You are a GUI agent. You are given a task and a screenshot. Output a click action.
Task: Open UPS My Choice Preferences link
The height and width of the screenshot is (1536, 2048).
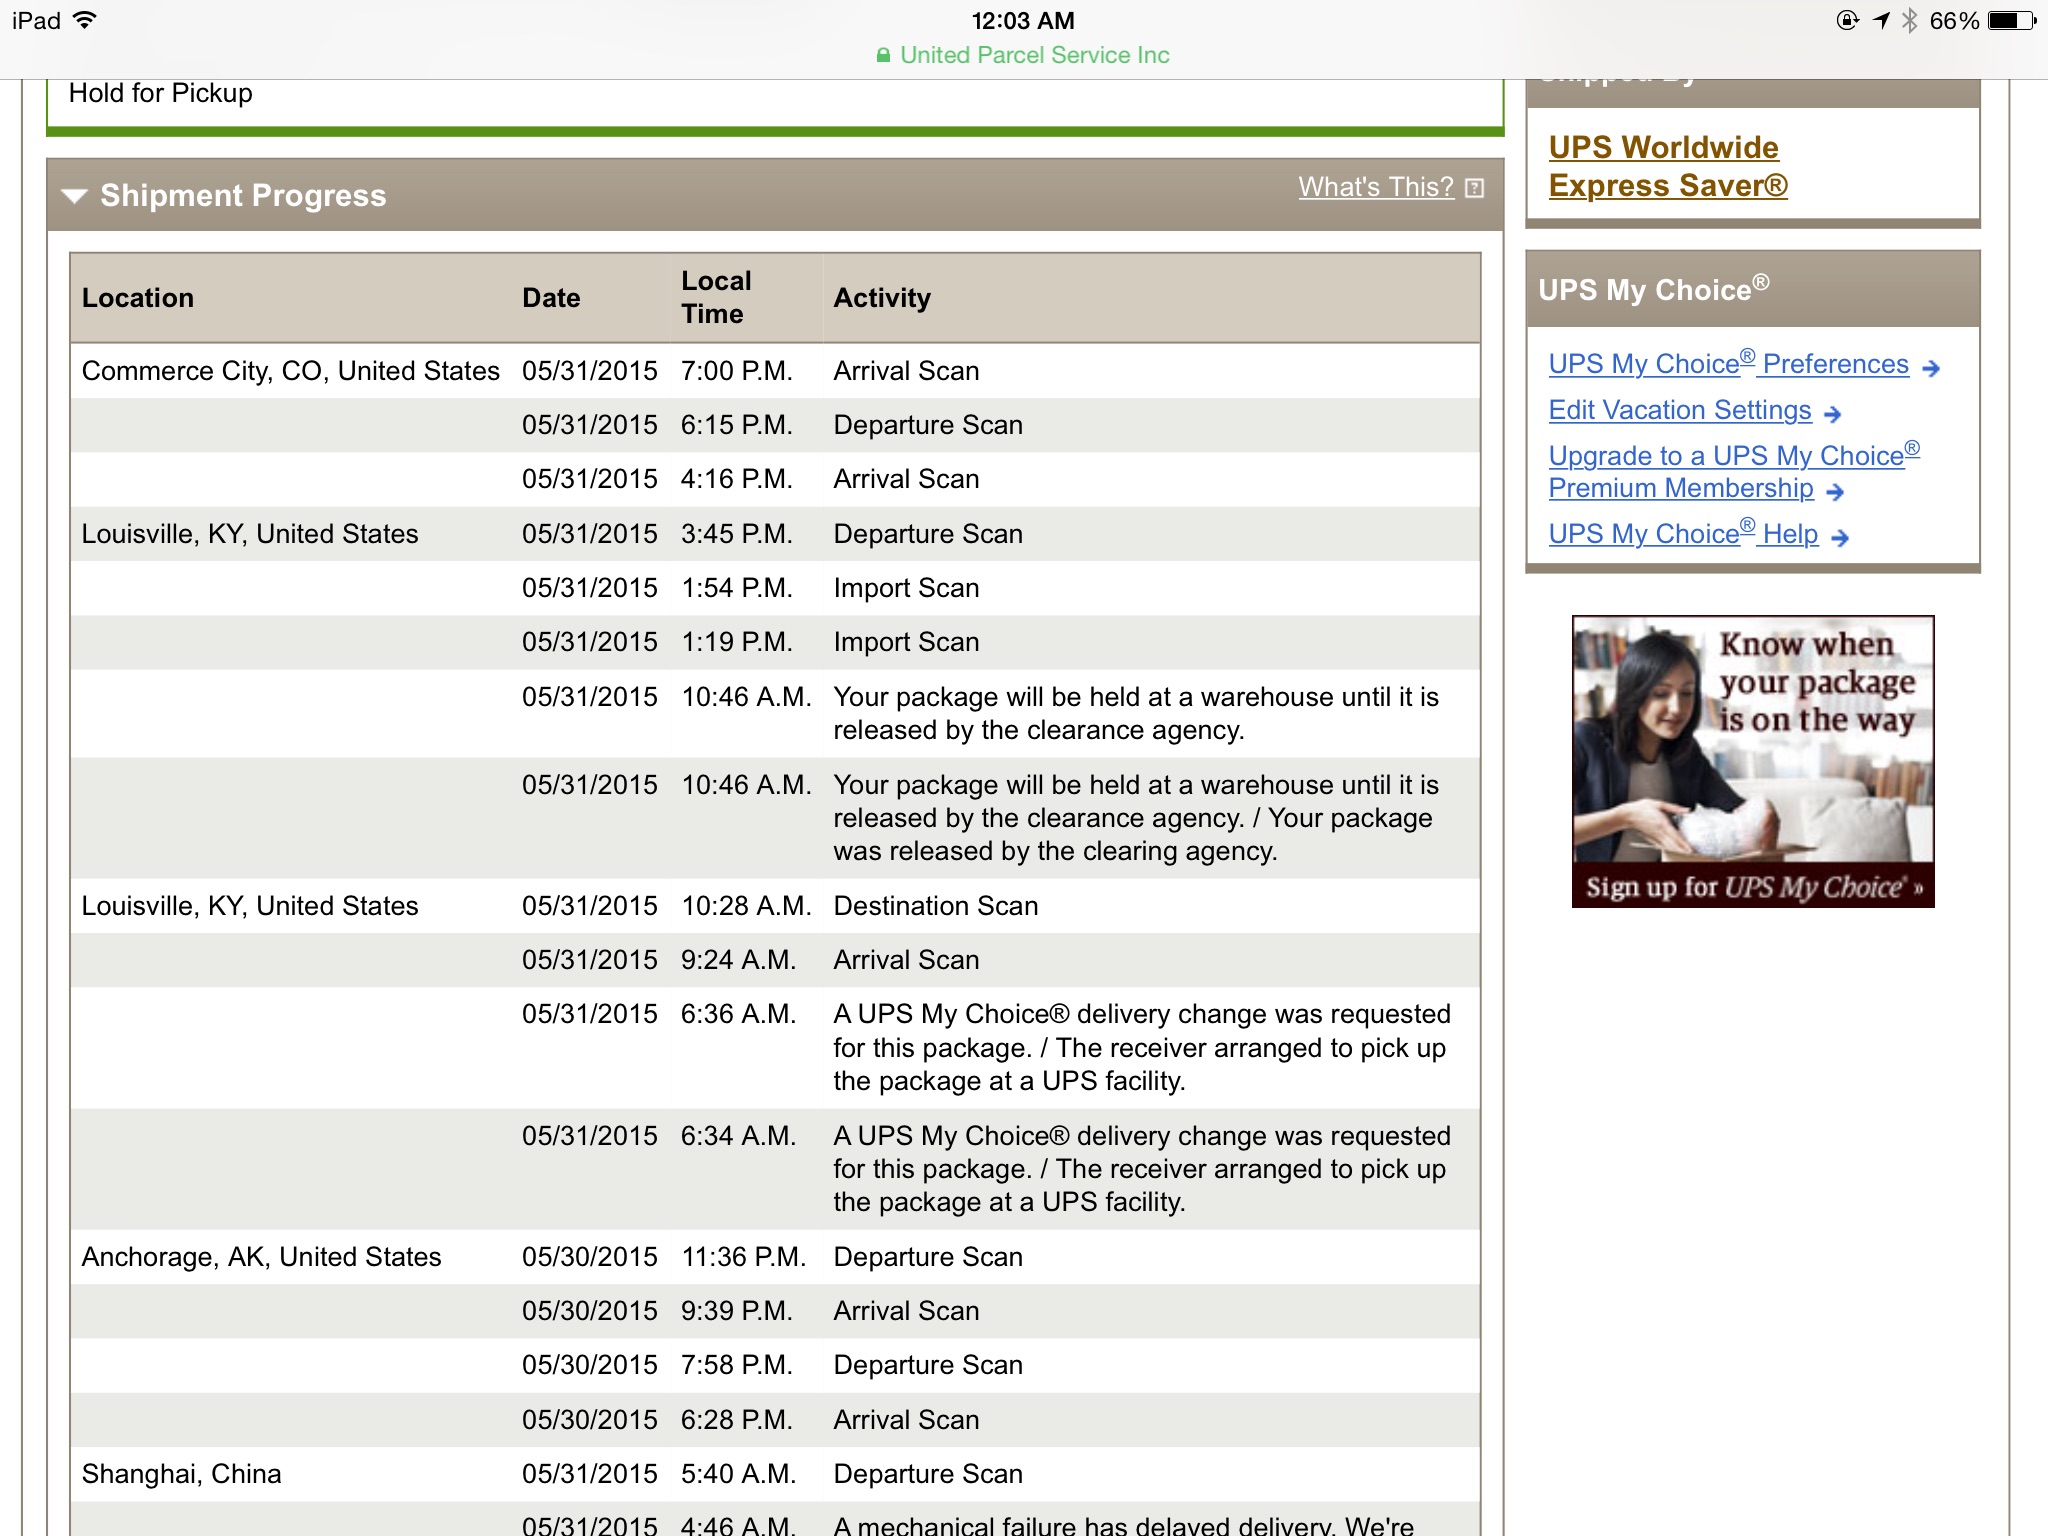pyautogui.click(x=1728, y=364)
